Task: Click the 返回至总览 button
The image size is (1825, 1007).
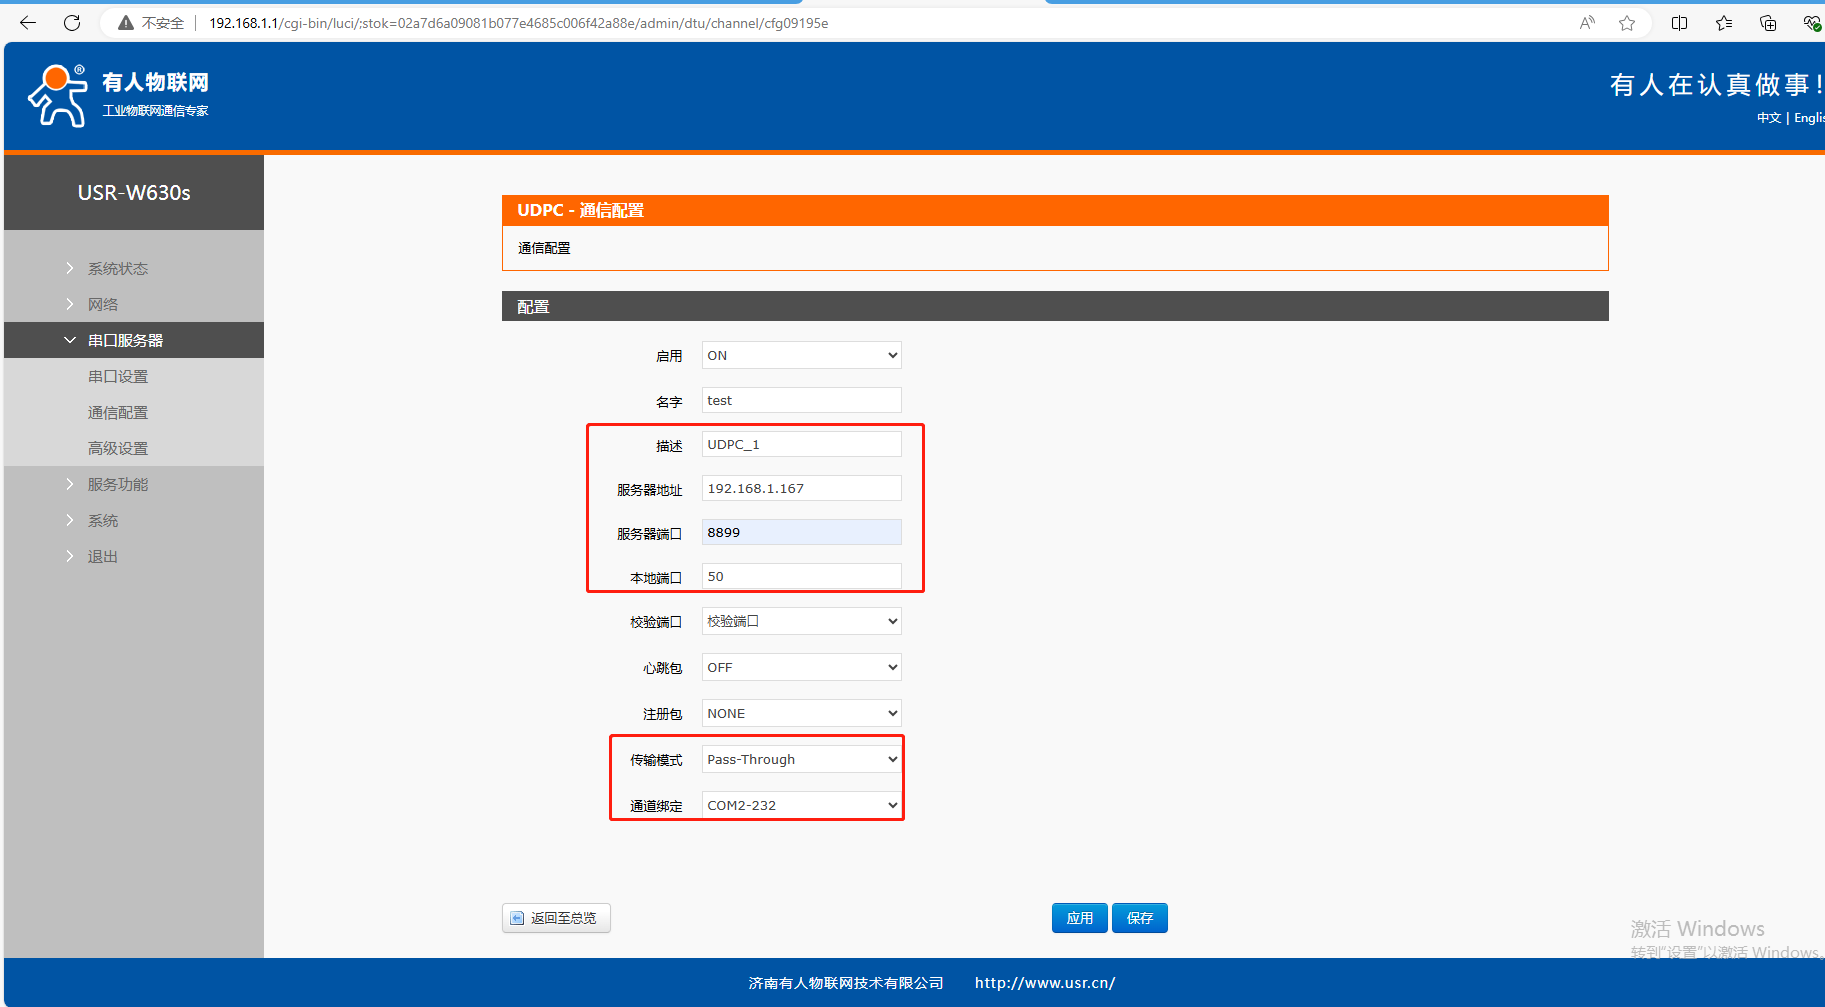Action: 556,918
